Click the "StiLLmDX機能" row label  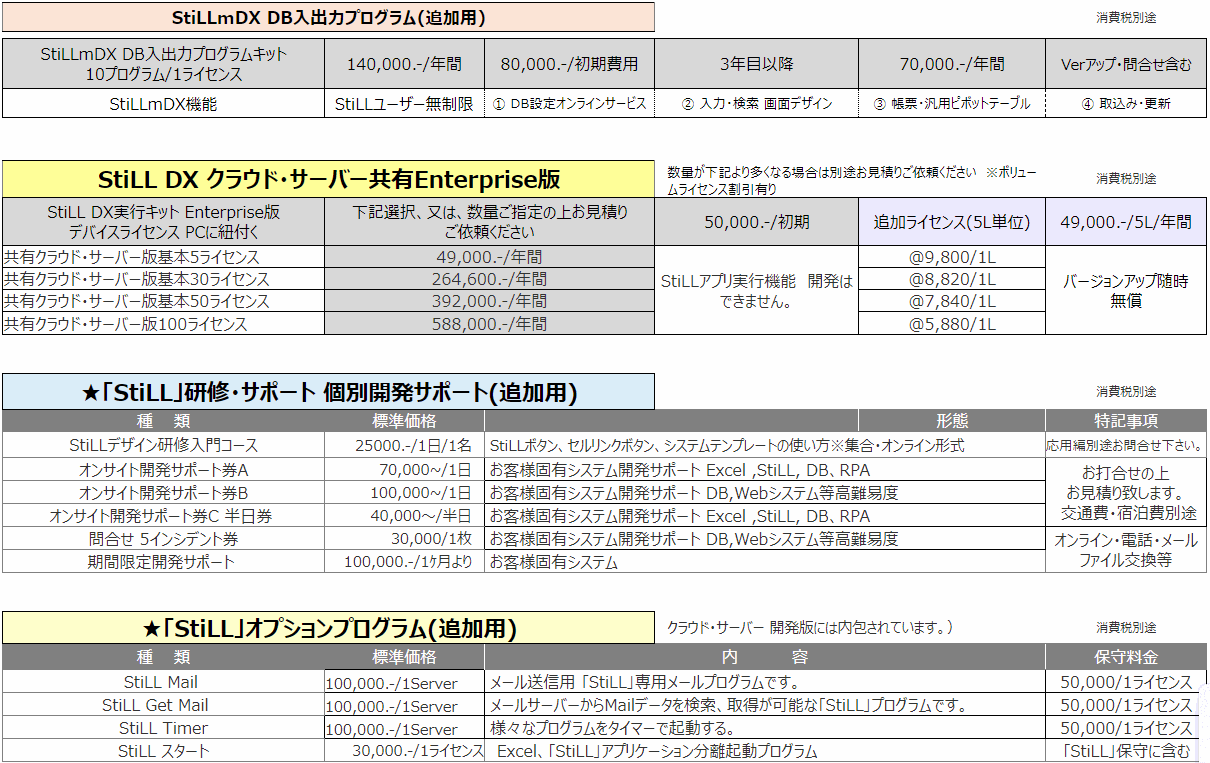(163, 103)
